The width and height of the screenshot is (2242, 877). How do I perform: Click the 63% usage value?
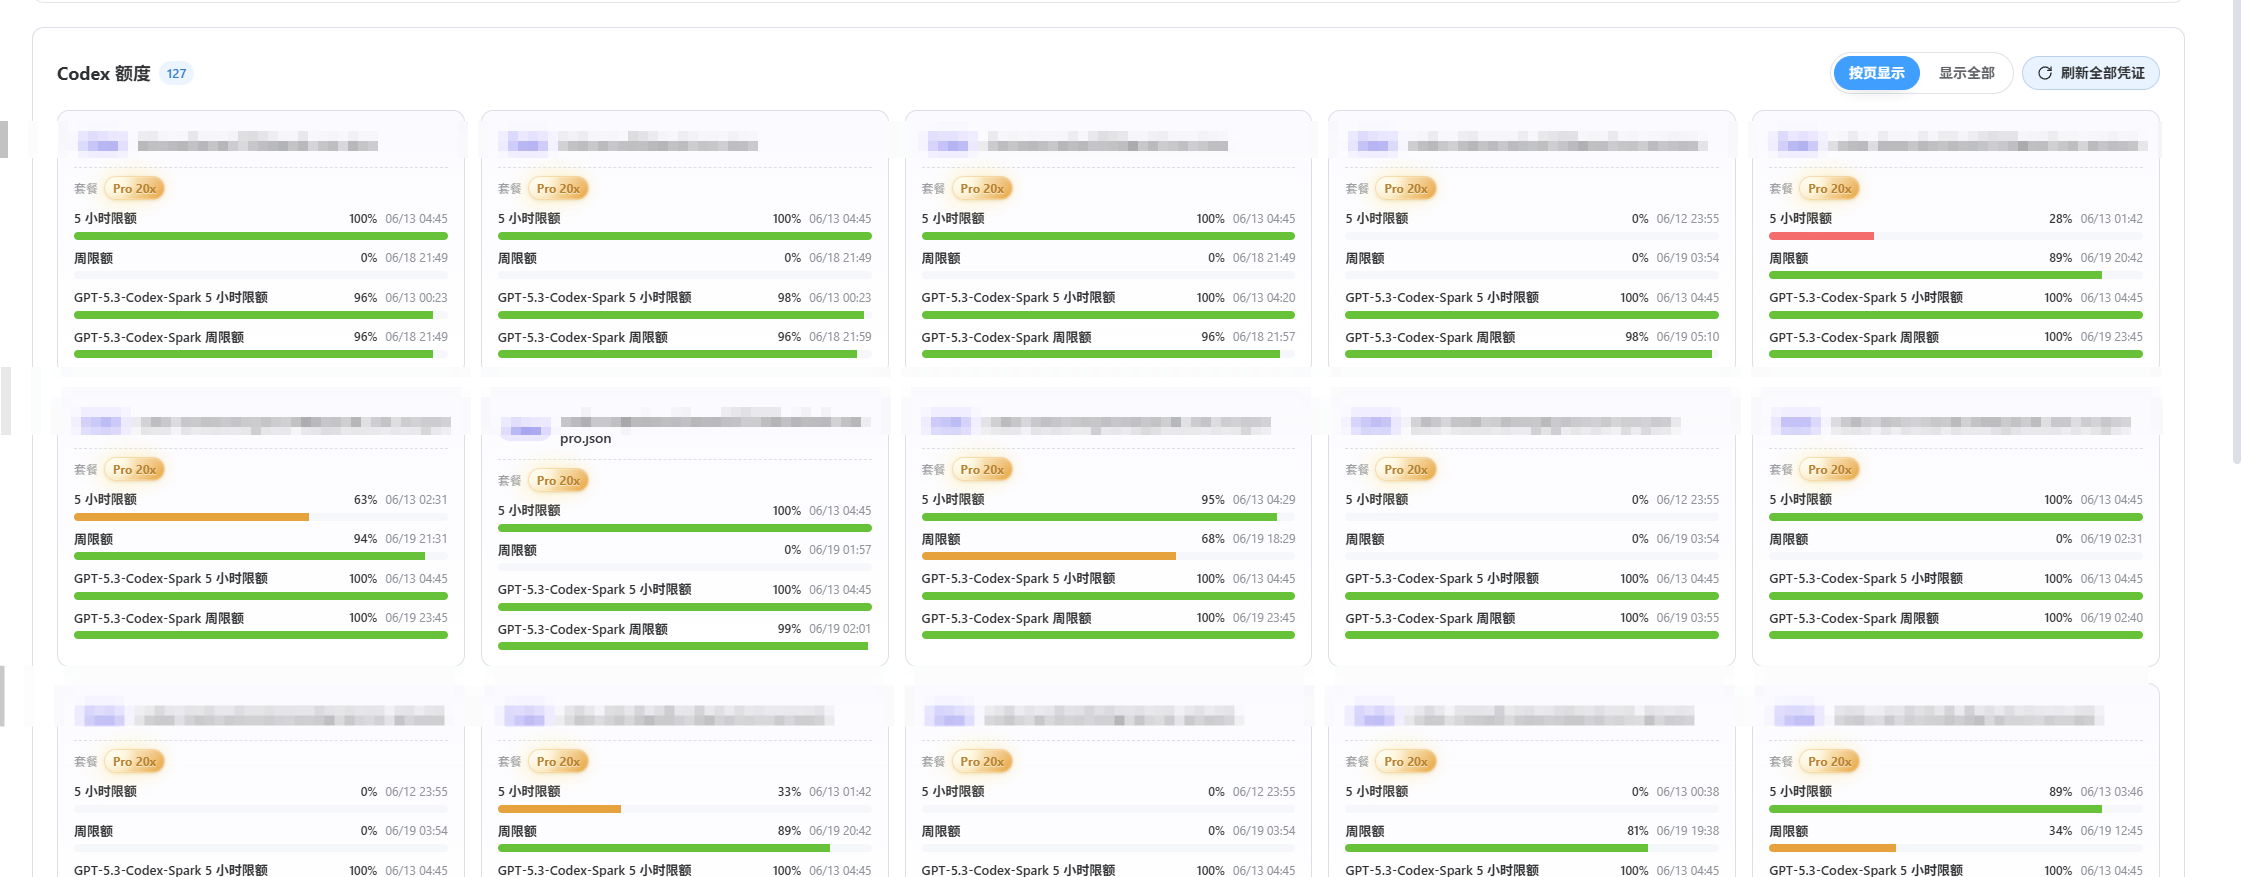pyautogui.click(x=365, y=500)
